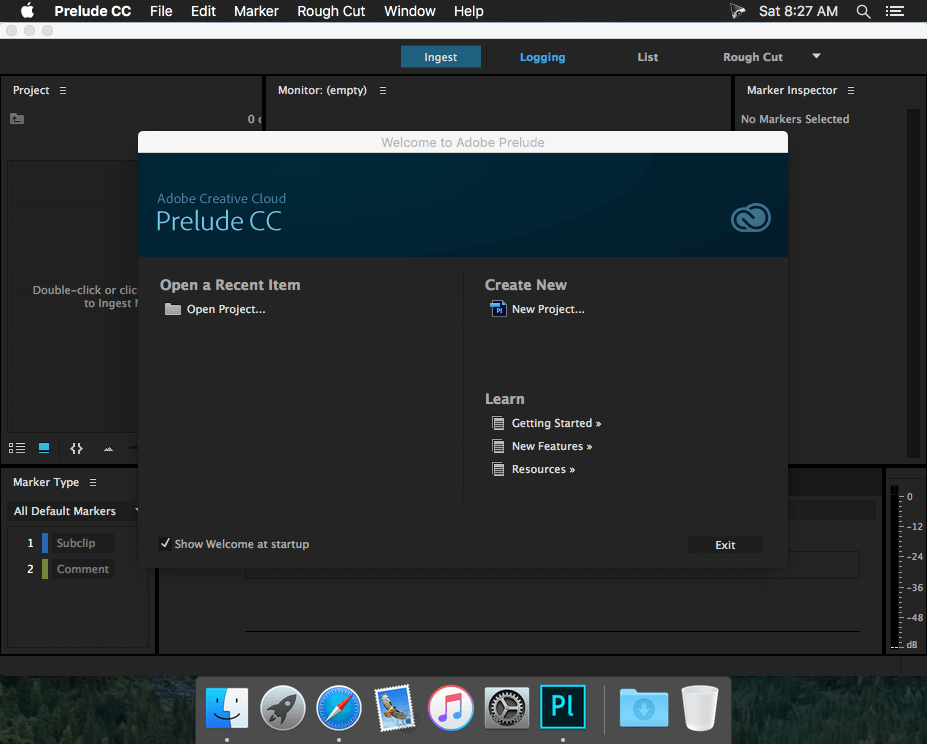The image size is (927, 744).
Task: Click the document icon beside New Features
Action: coord(498,446)
